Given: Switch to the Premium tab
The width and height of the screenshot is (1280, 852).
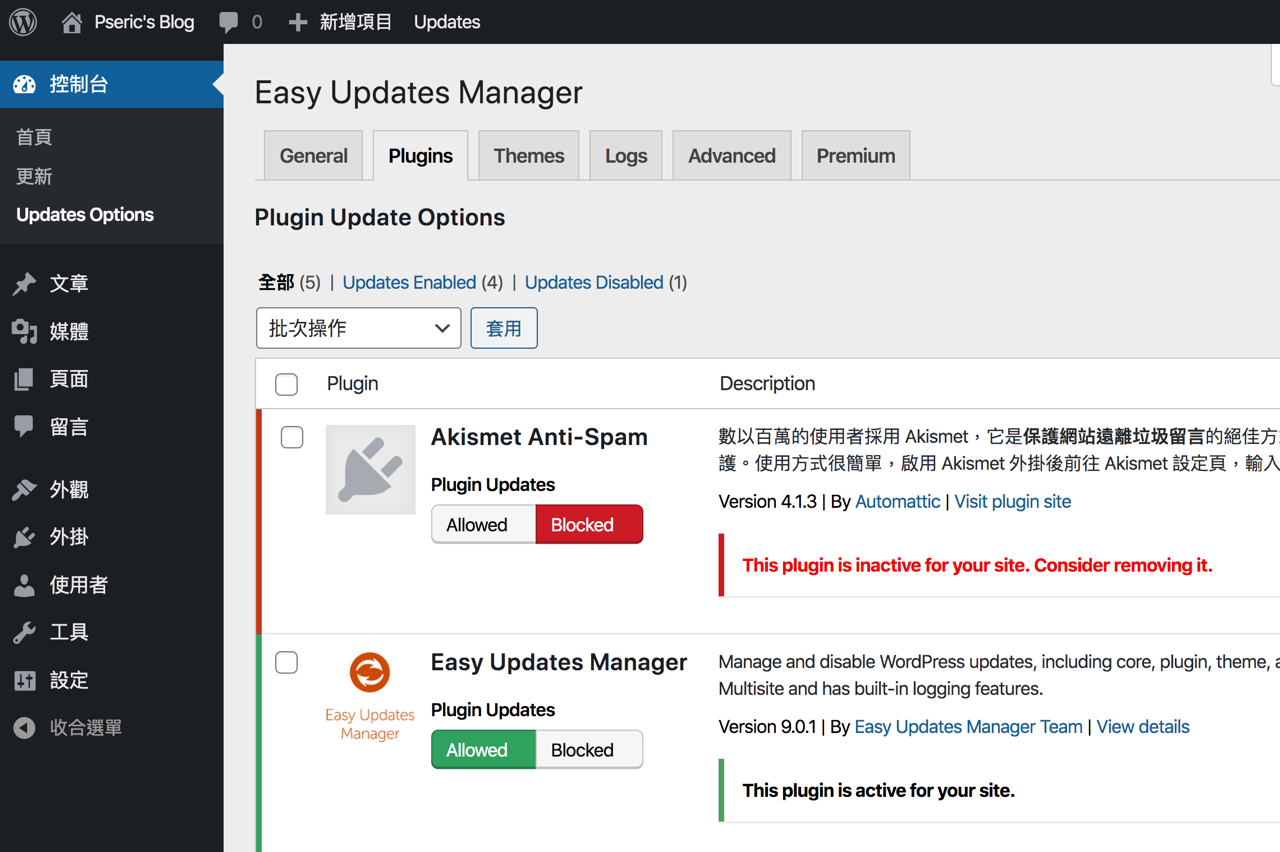Looking at the screenshot, I should pos(856,156).
